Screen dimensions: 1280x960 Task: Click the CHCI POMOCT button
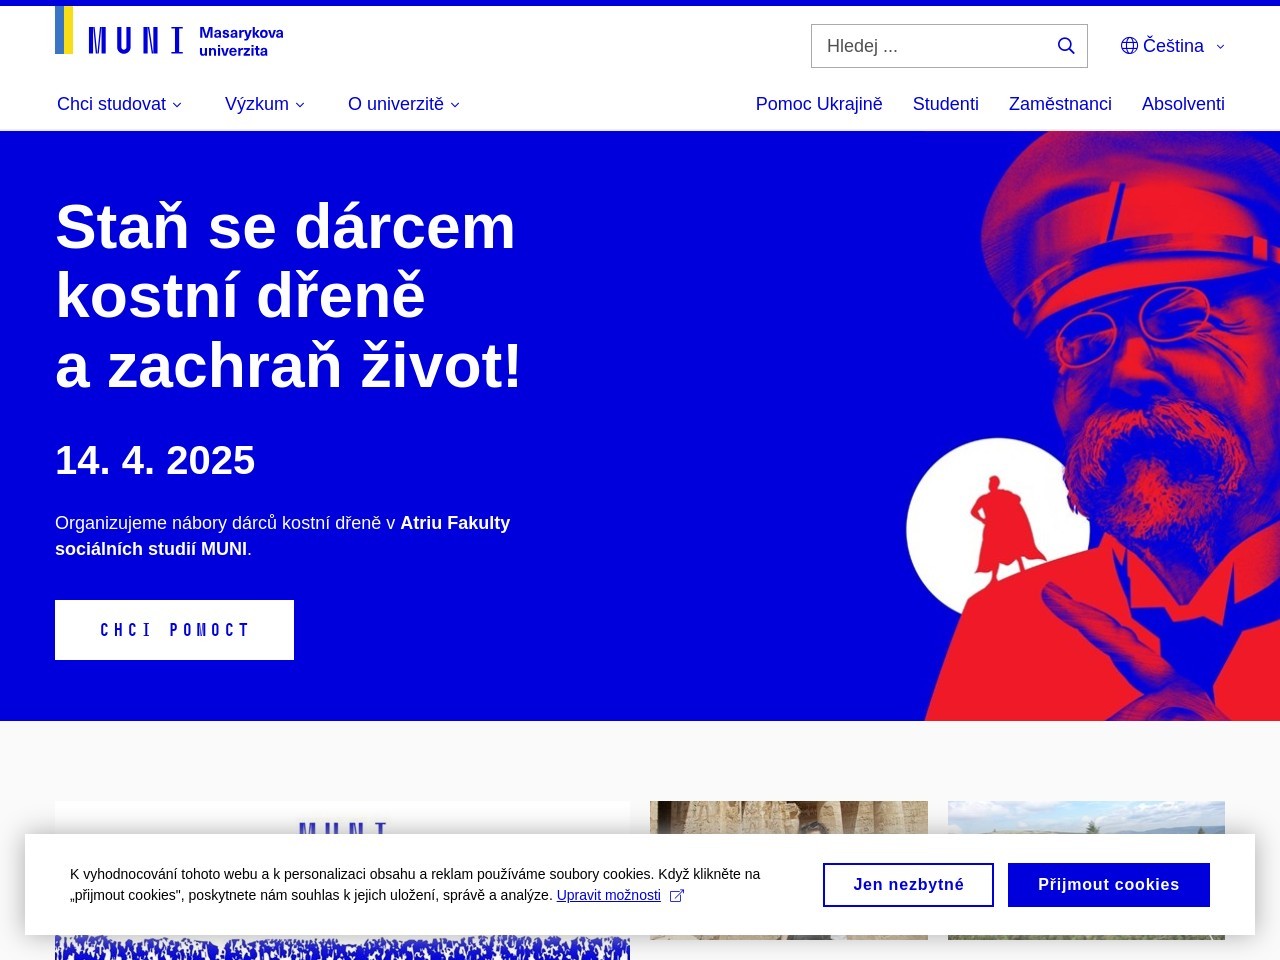pyautogui.click(x=174, y=630)
